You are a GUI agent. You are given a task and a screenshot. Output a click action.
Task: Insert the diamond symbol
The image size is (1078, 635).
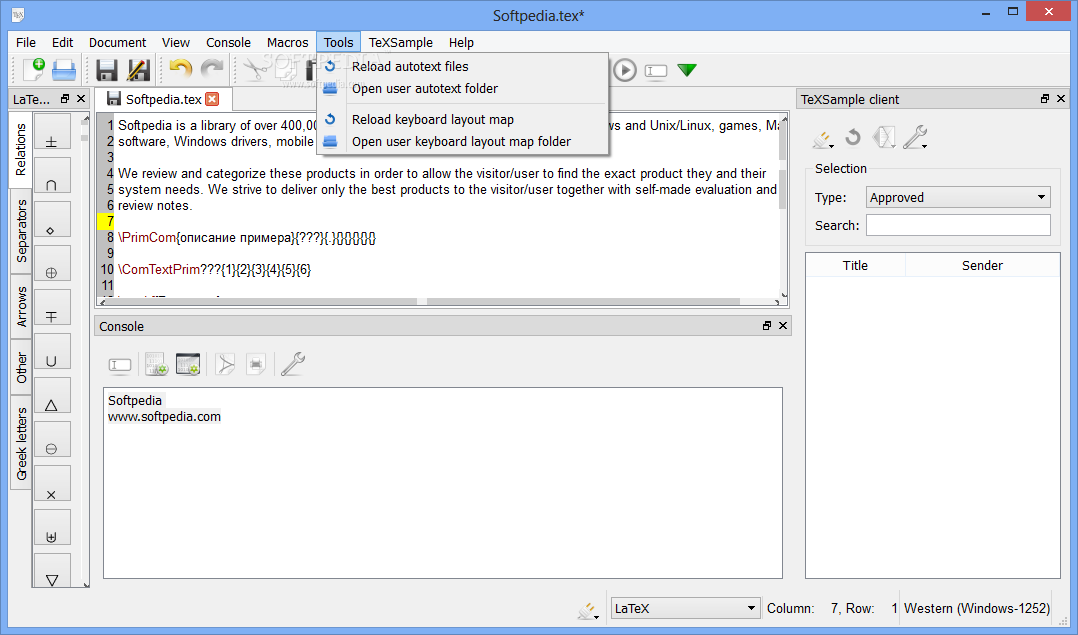click(x=52, y=220)
